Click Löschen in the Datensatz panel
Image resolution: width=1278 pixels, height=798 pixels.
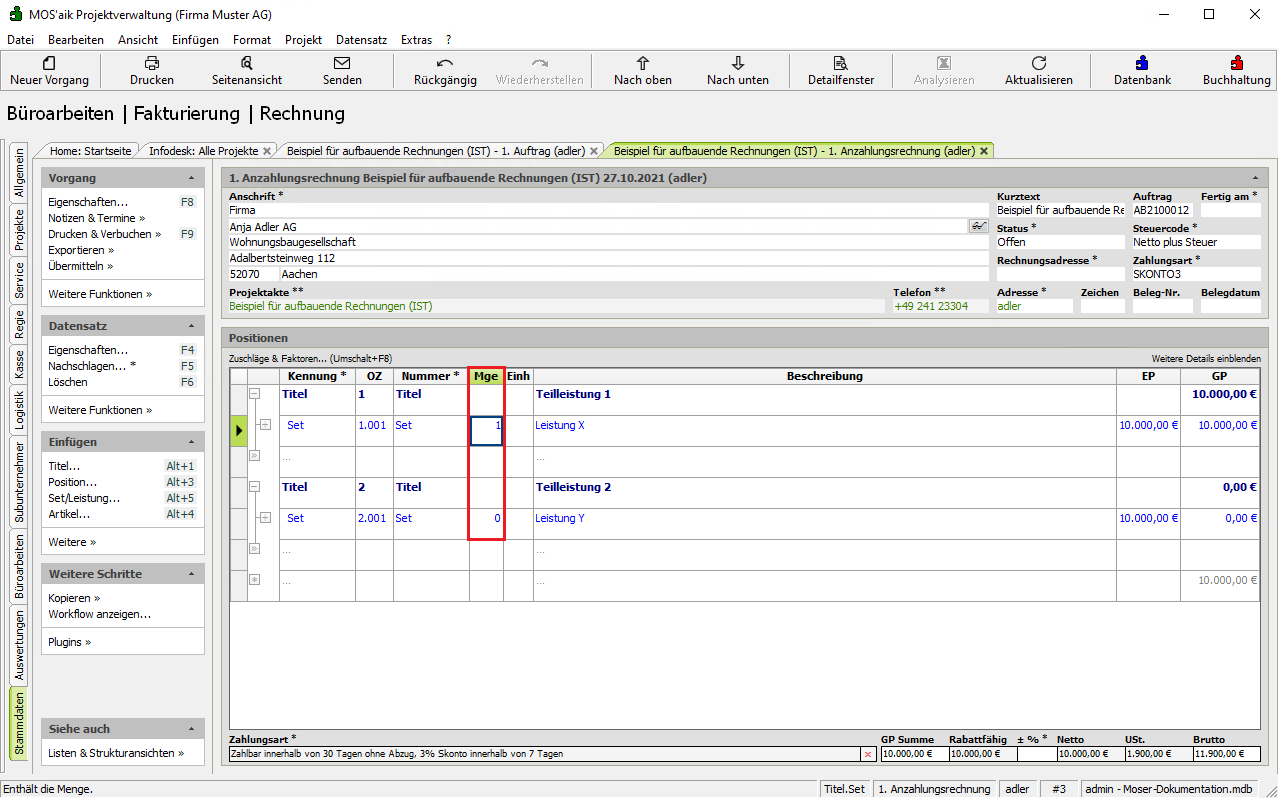pos(68,382)
